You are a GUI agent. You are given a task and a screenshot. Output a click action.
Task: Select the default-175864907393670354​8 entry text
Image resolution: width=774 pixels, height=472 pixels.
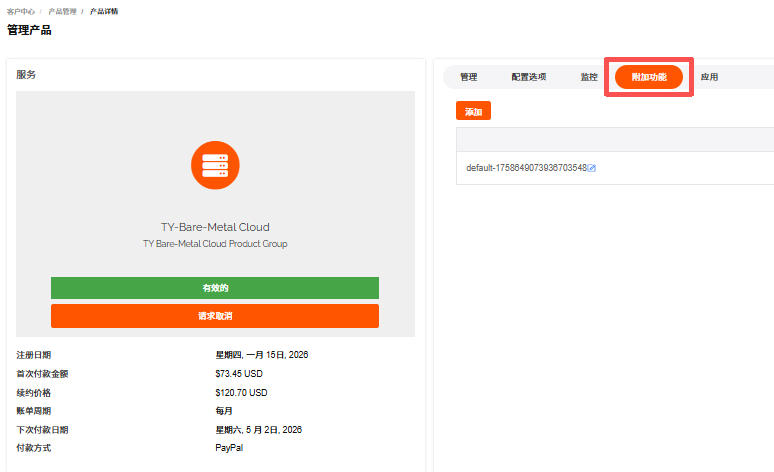click(x=526, y=168)
